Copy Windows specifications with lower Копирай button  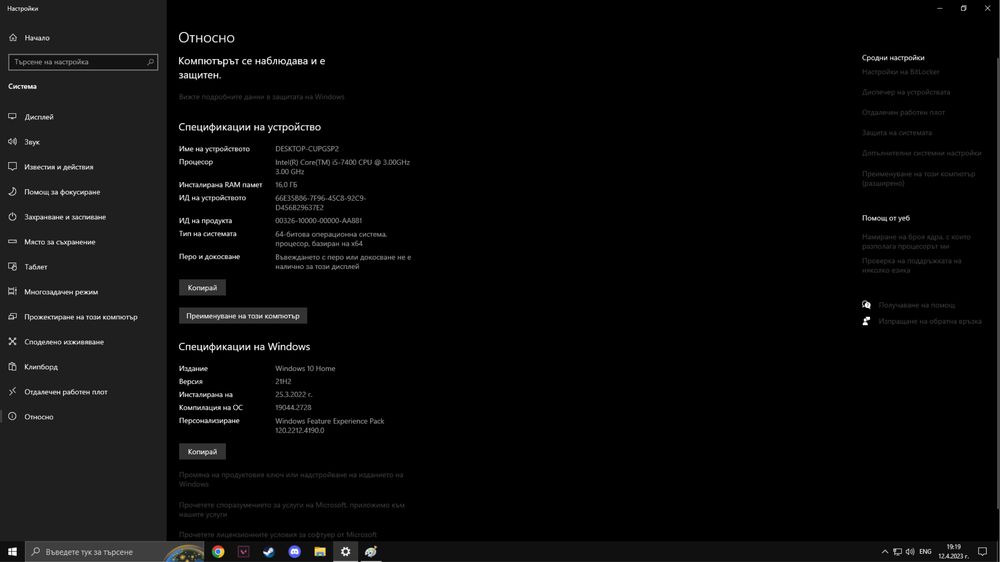pyautogui.click(x=202, y=452)
